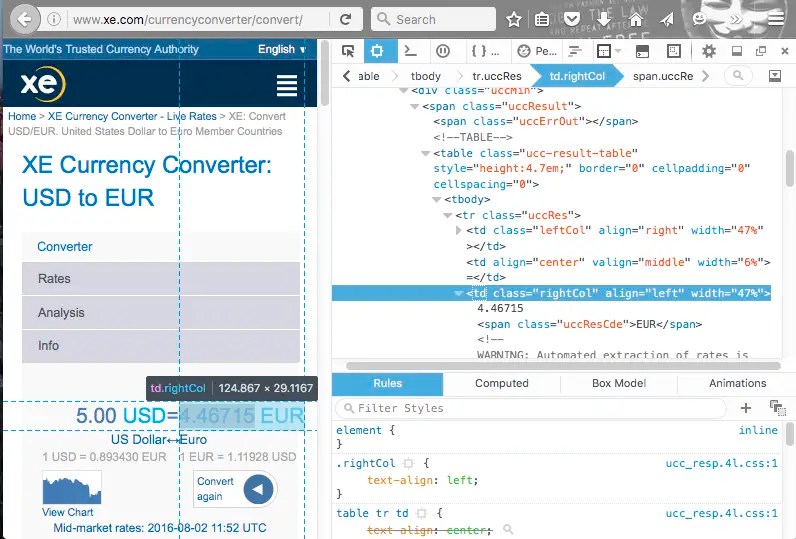The height and width of the screenshot is (539, 796).
Task: Open the XE site hamburger menu
Action: pyautogui.click(x=287, y=85)
